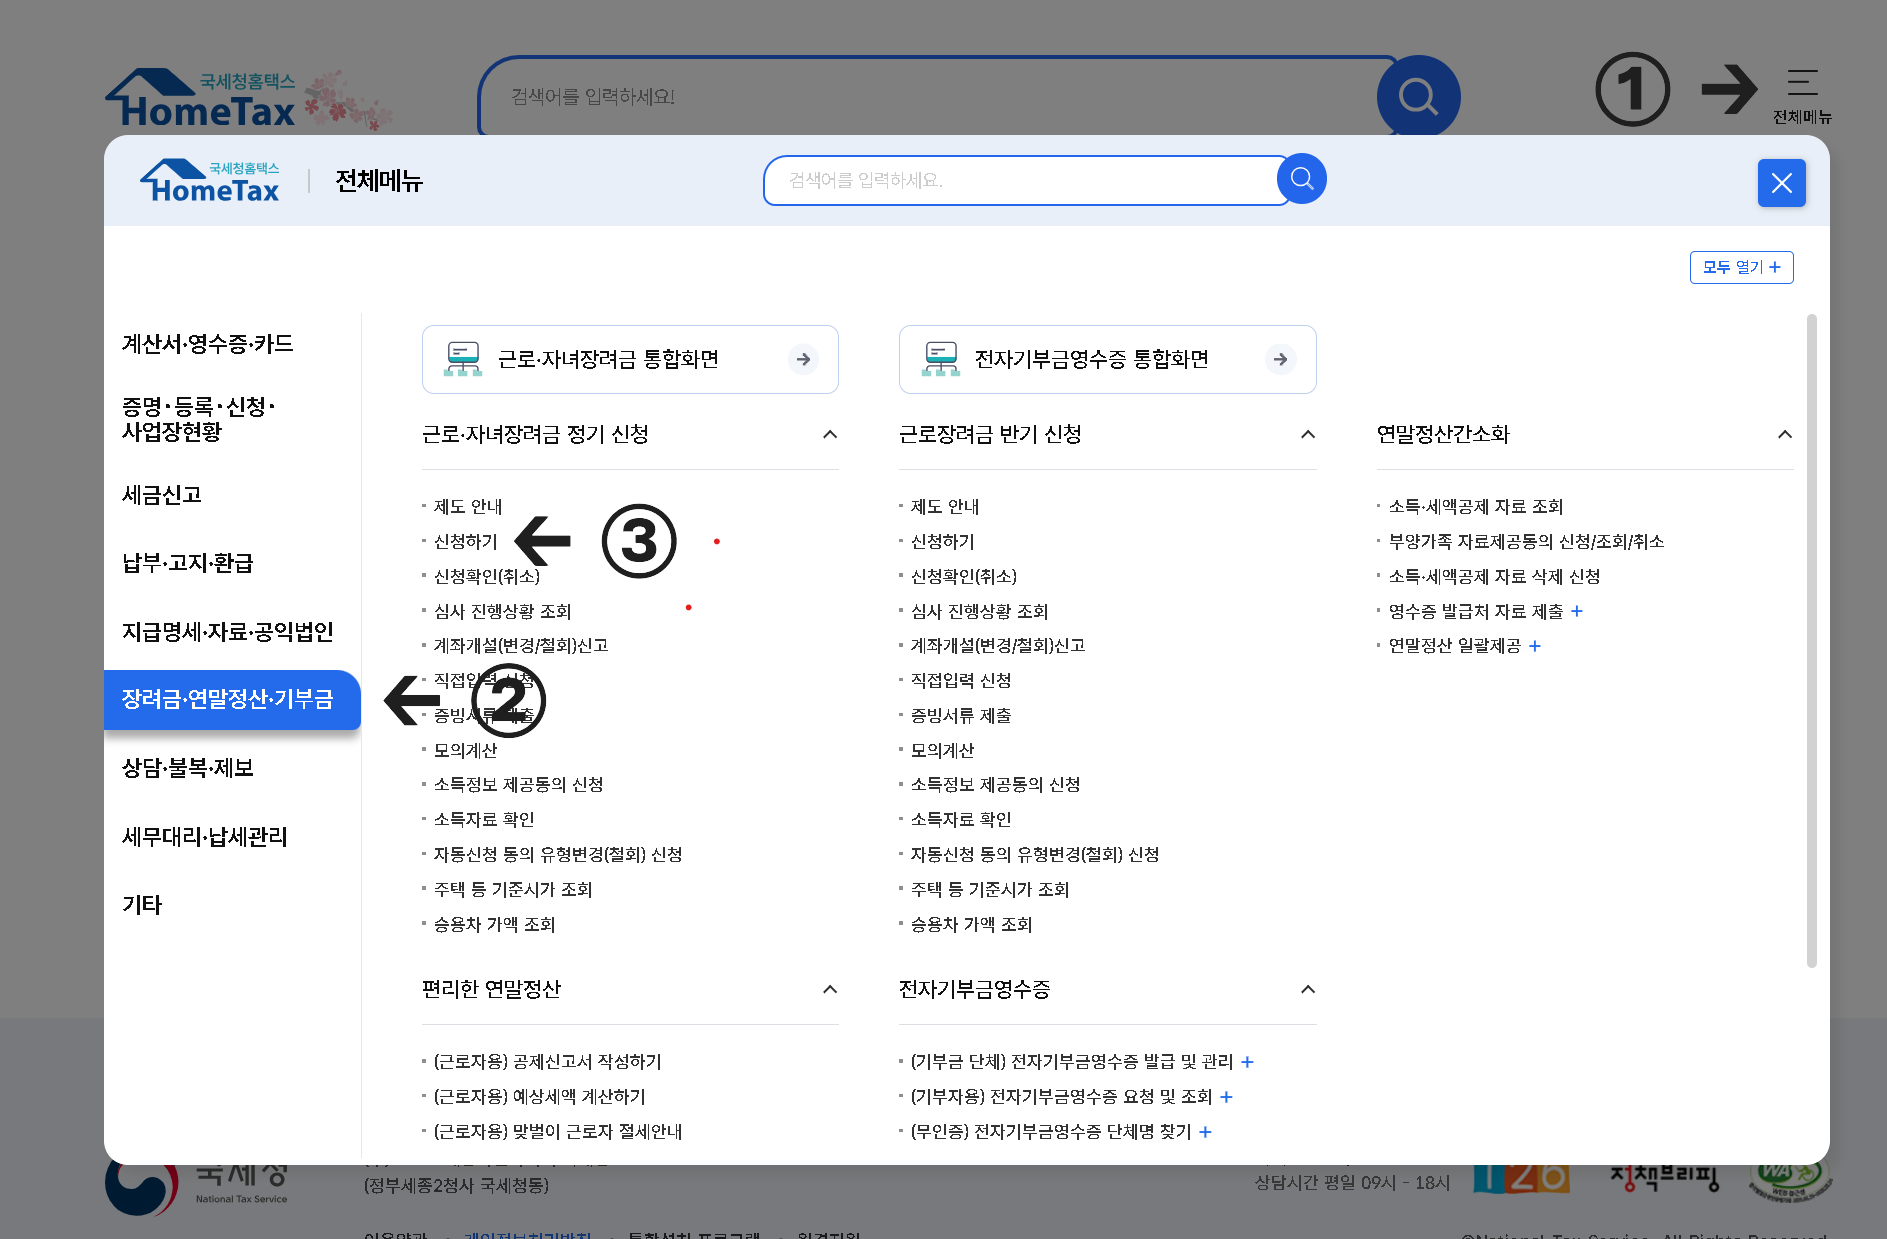Collapse 전자기부금영수증 section
The width and height of the screenshot is (1887, 1239).
click(1307, 989)
